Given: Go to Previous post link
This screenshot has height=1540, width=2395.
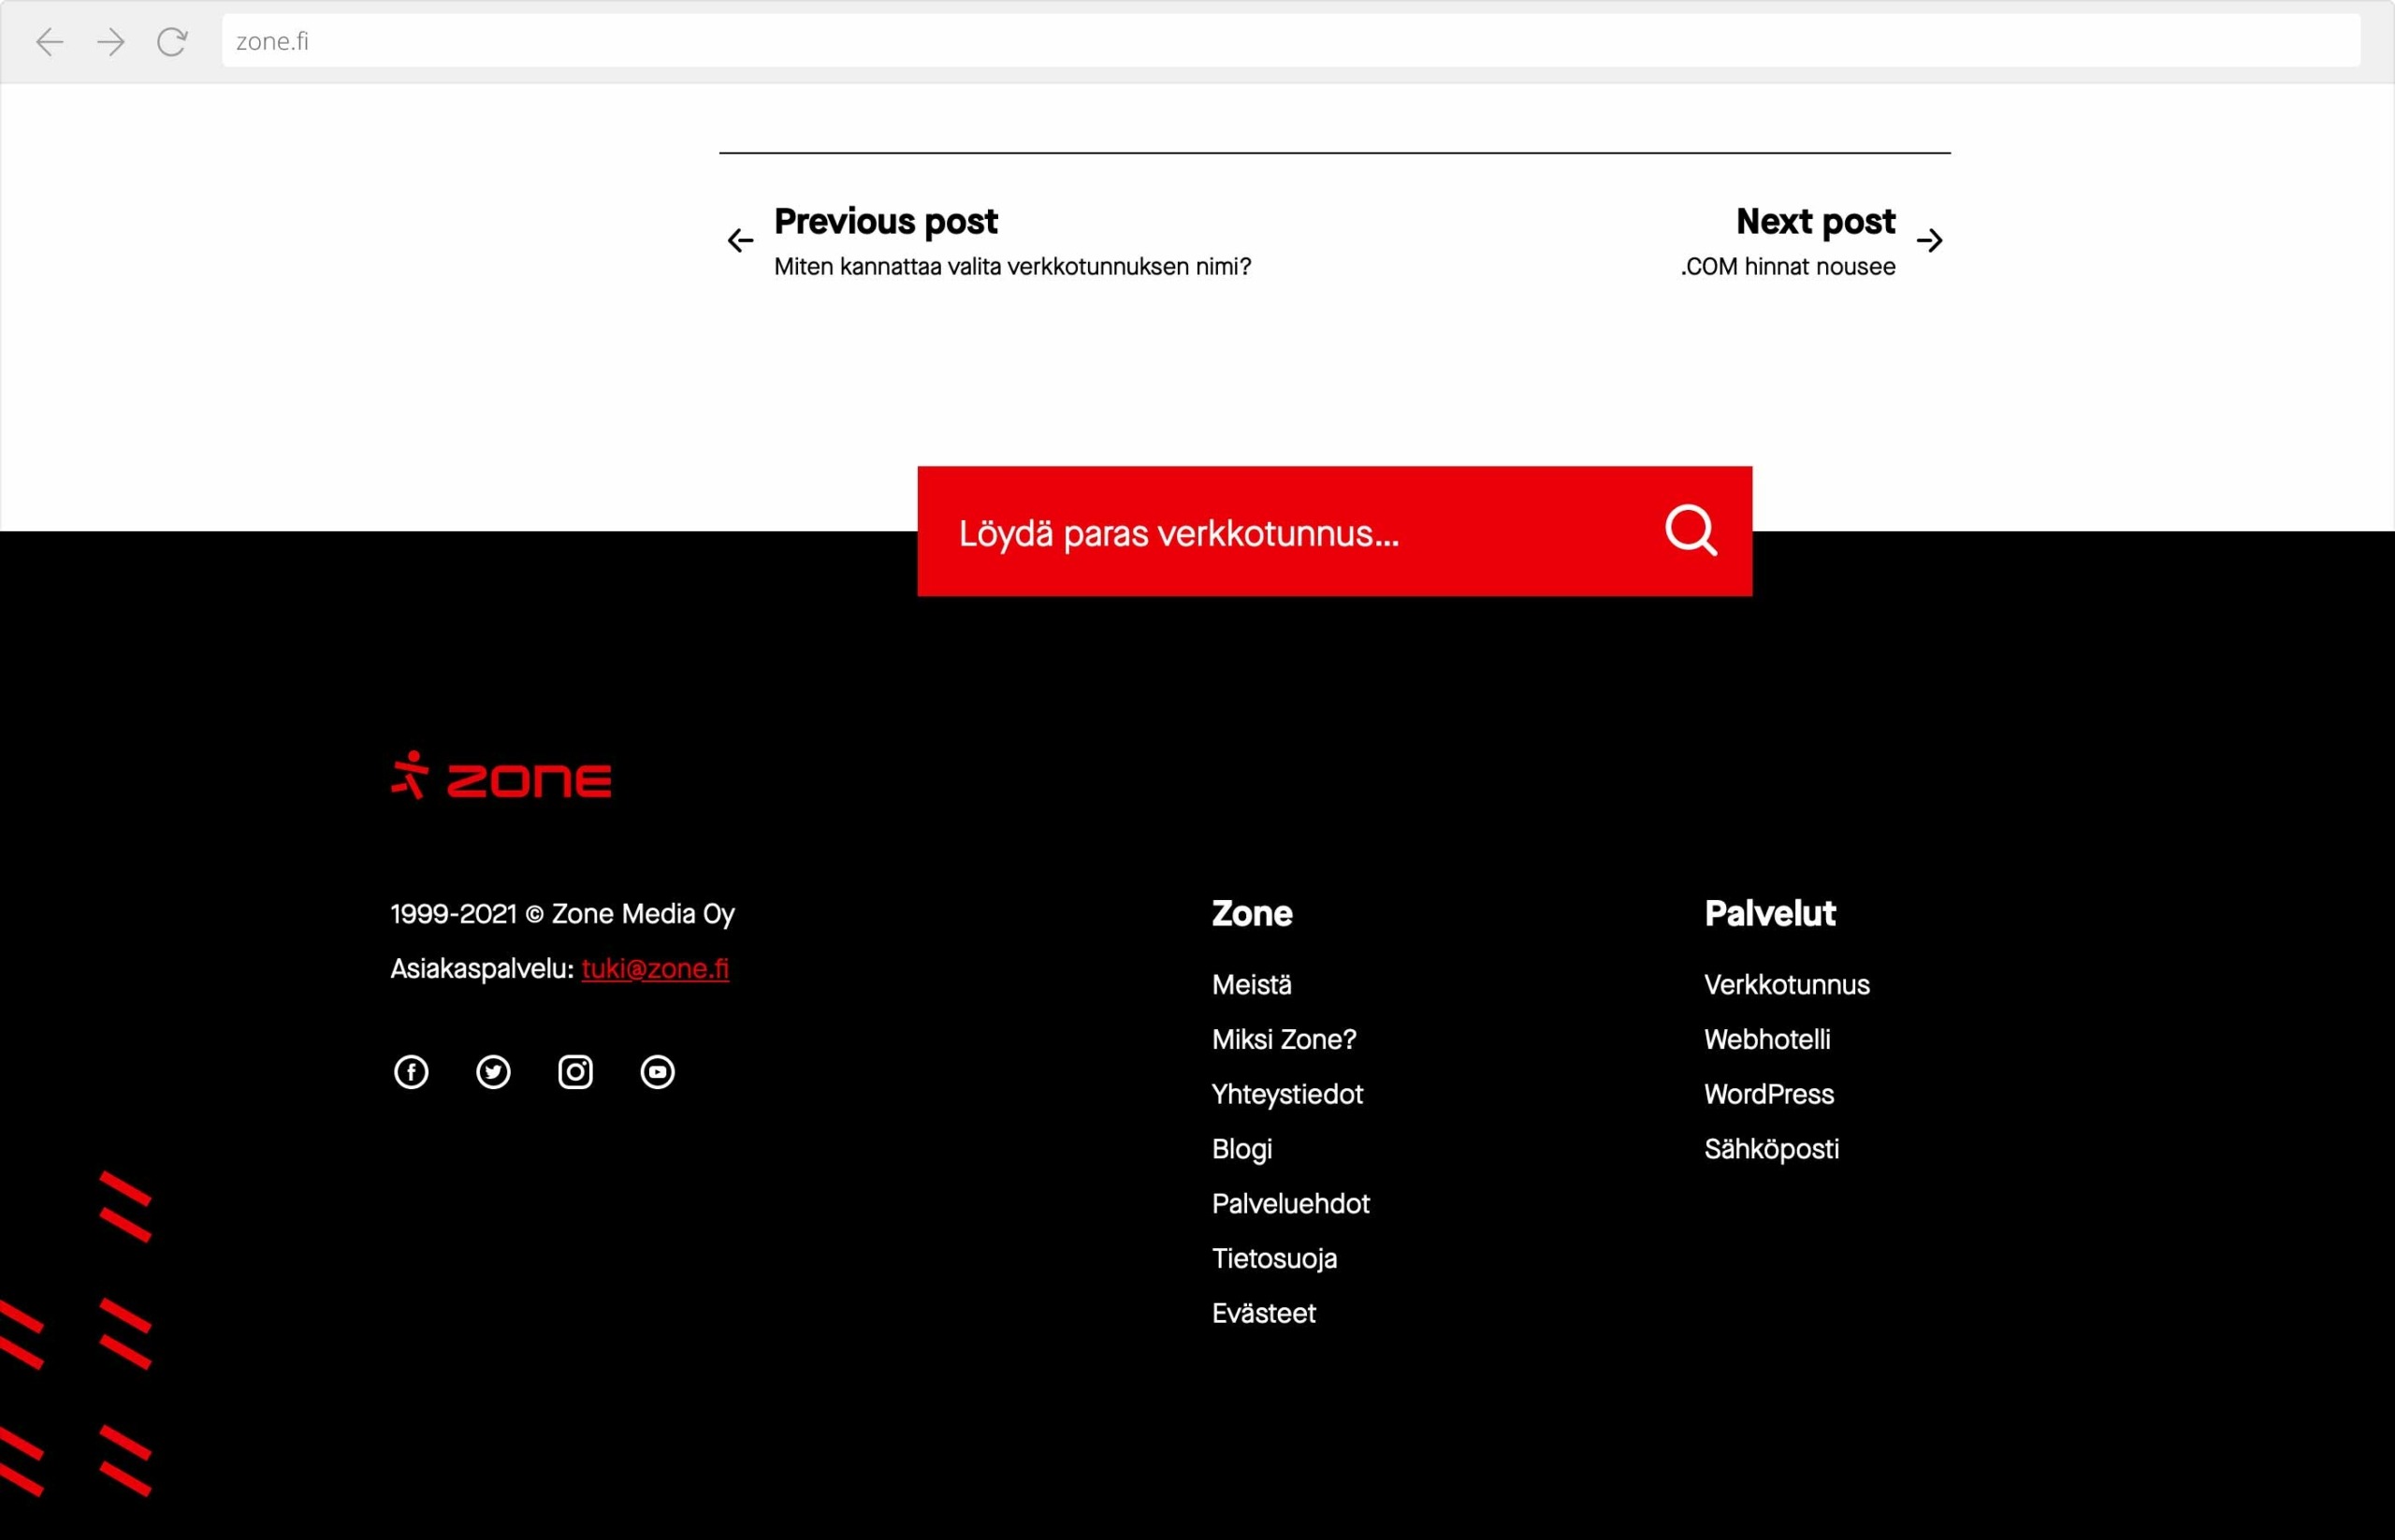Looking at the screenshot, I should click(x=886, y=222).
